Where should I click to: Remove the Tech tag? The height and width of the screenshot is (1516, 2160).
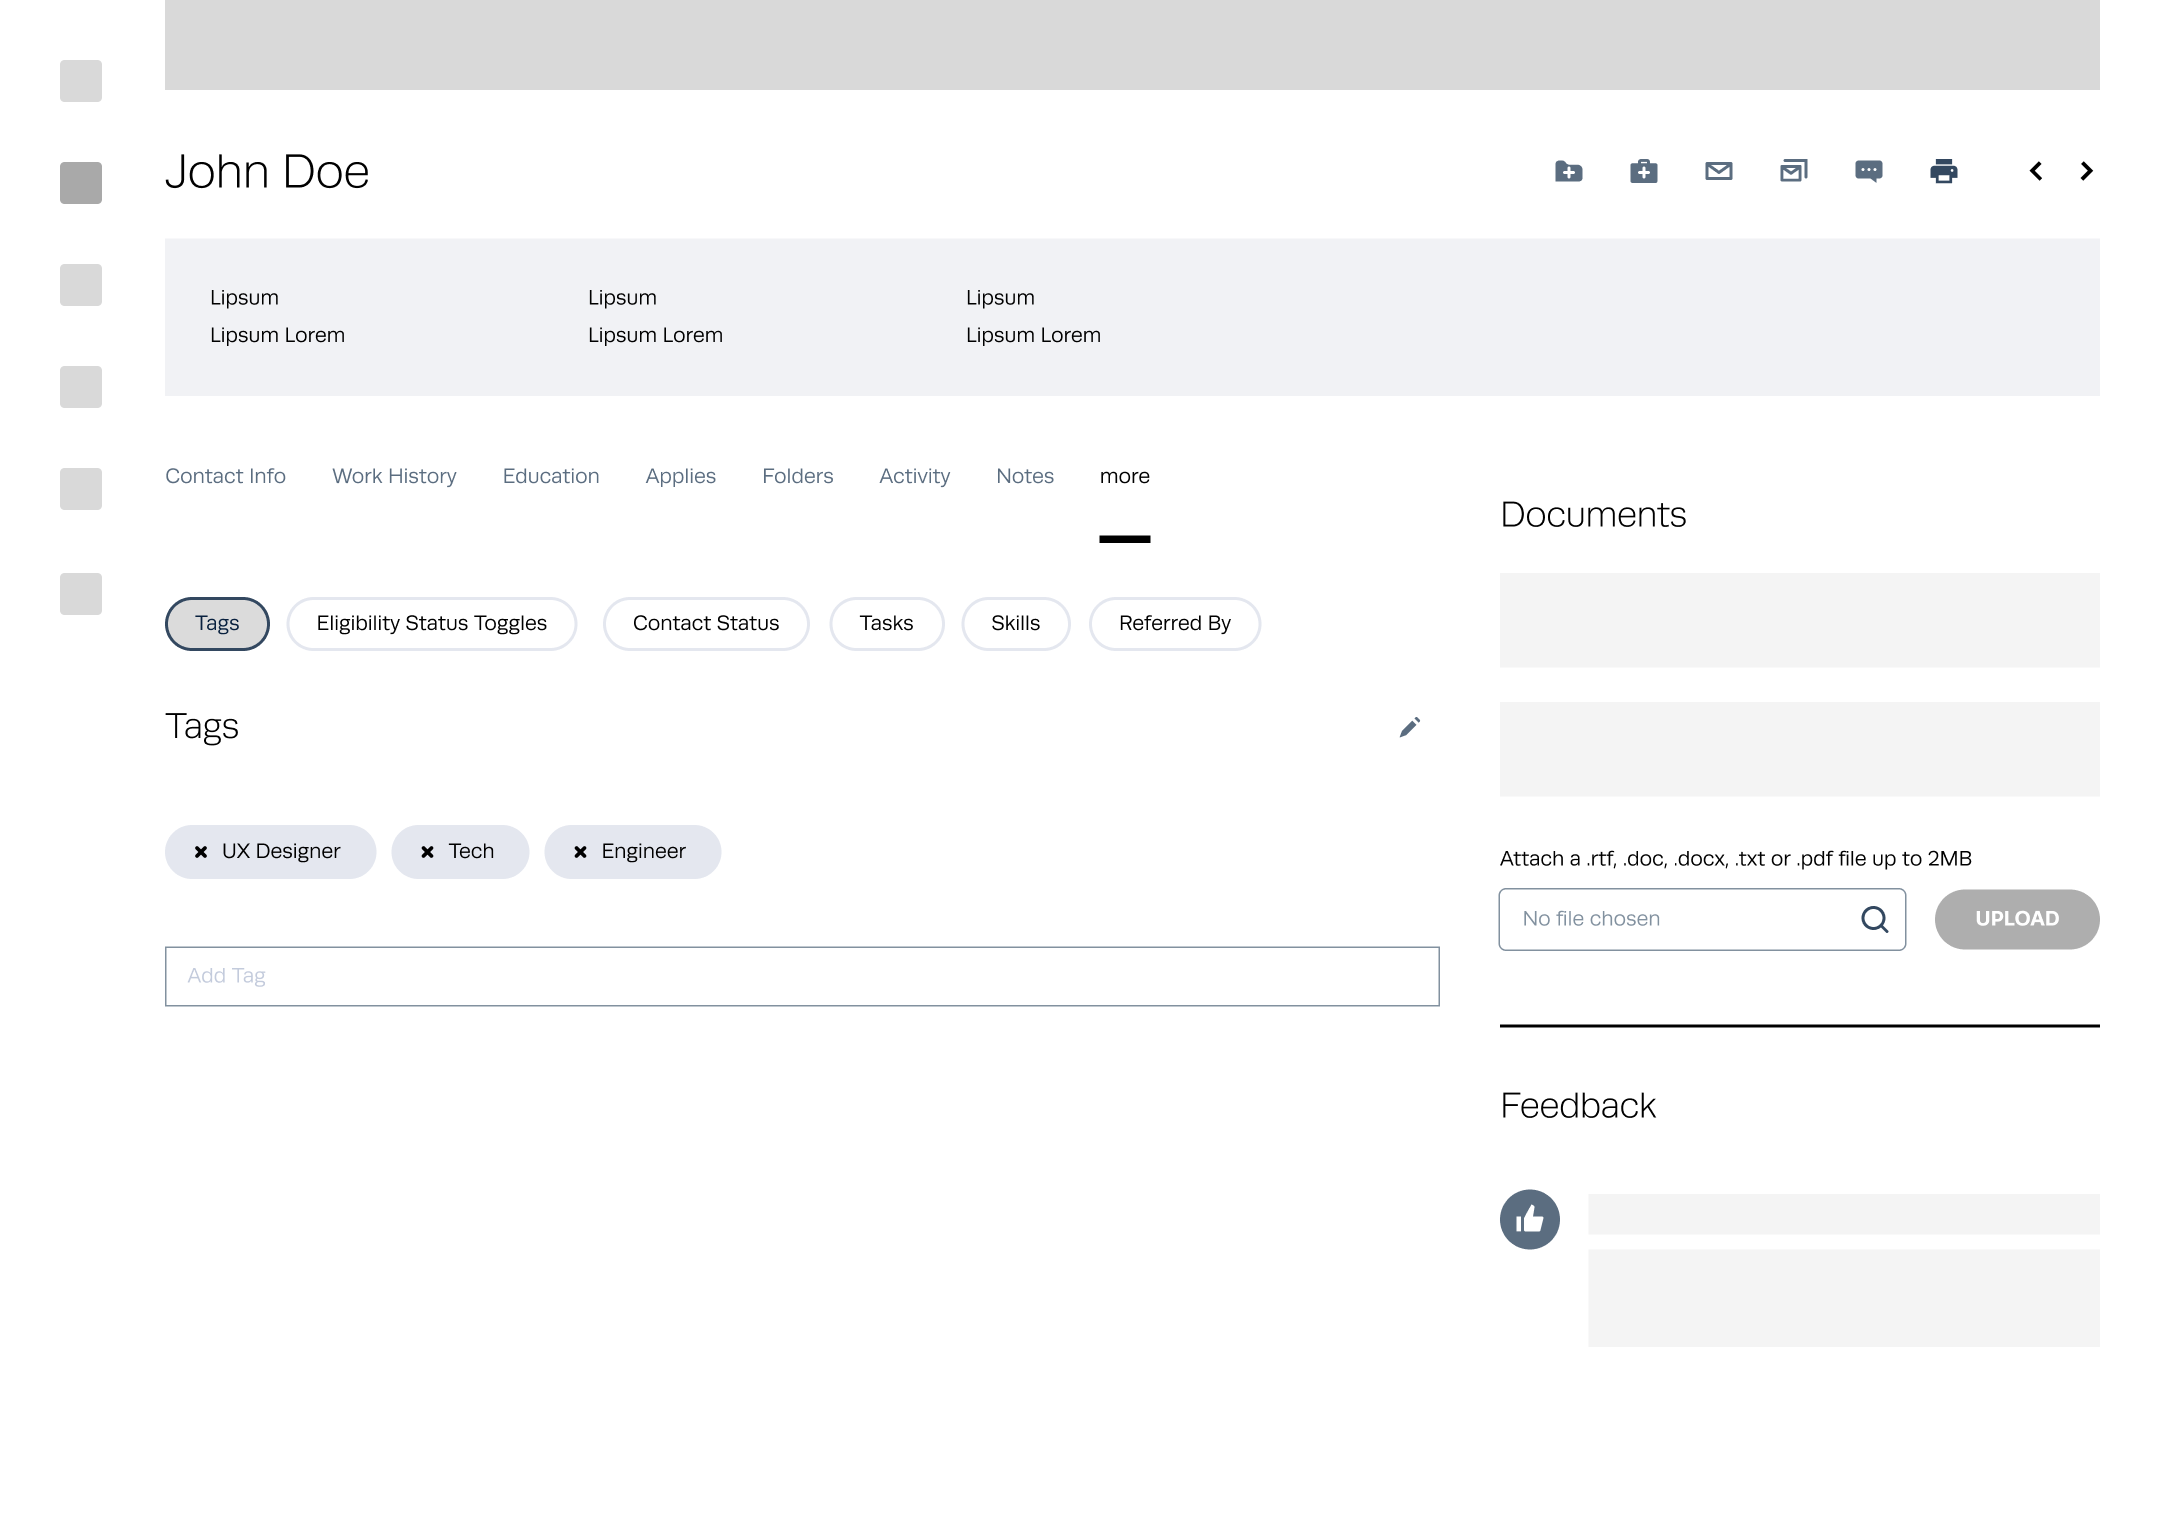pyautogui.click(x=427, y=852)
